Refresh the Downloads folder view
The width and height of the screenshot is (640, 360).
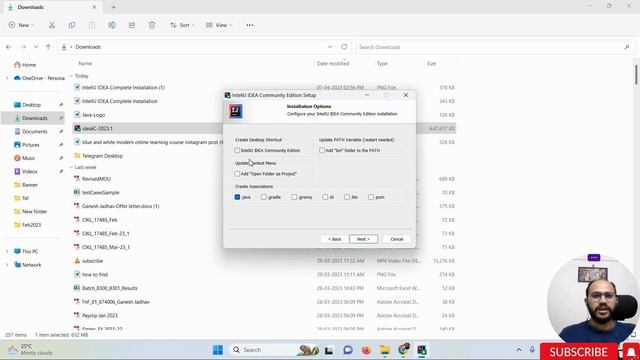click(x=344, y=47)
